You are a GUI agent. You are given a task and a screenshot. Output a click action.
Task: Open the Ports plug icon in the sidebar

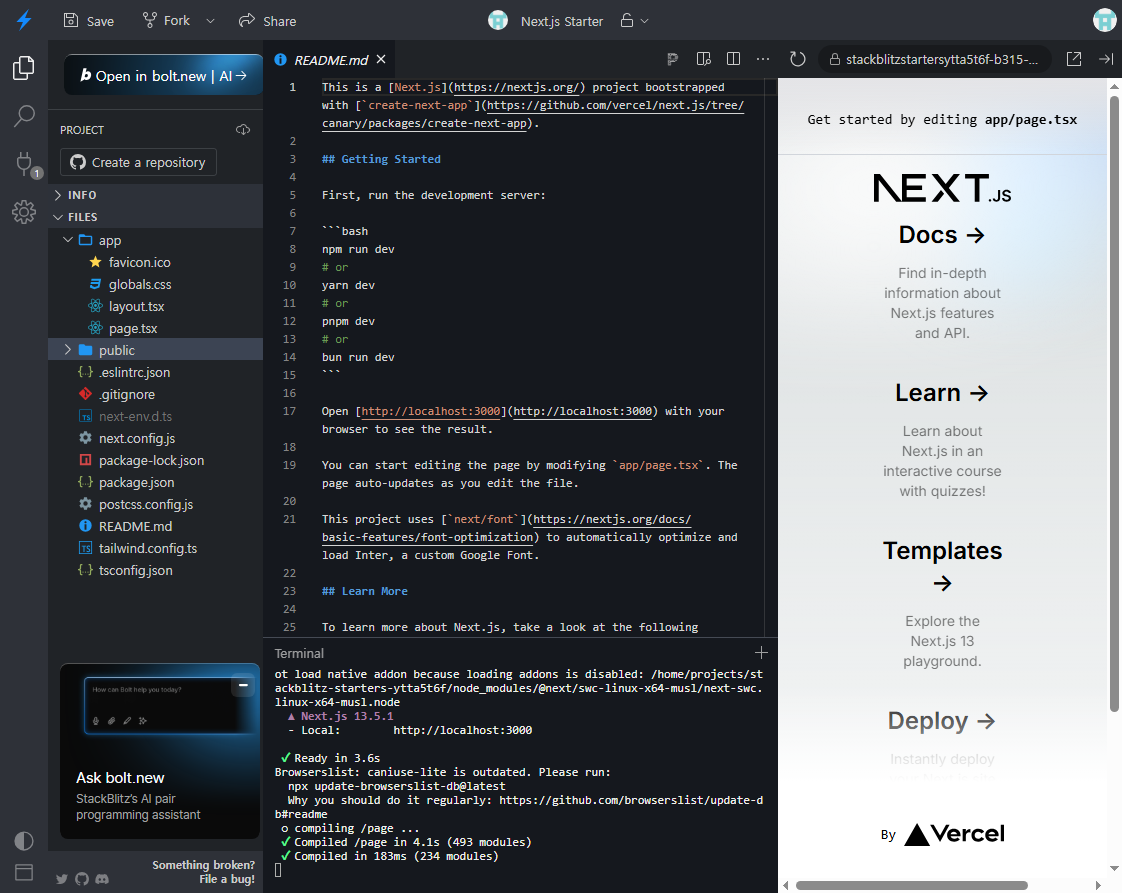[x=24, y=164]
